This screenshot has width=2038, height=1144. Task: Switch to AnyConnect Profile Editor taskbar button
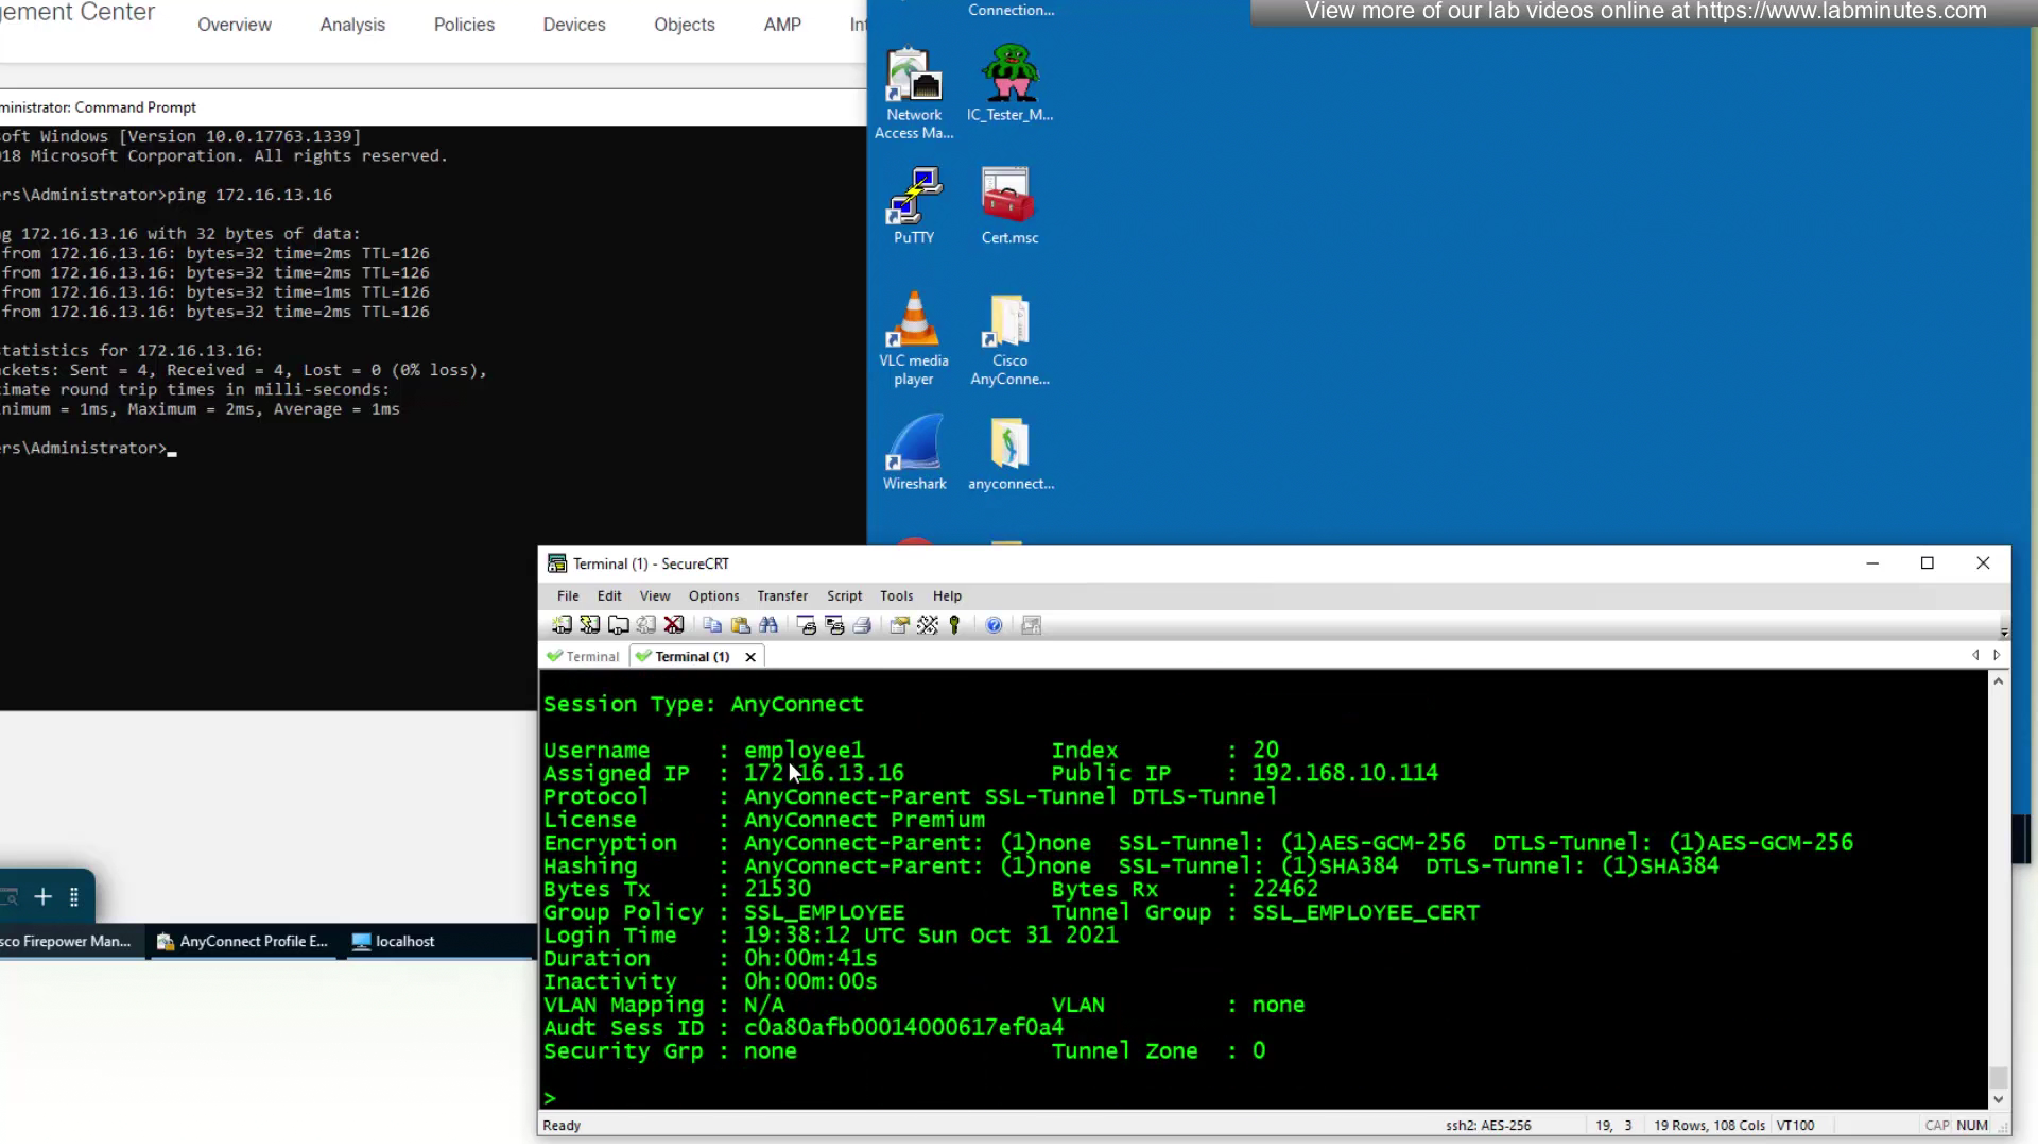(243, 941)
